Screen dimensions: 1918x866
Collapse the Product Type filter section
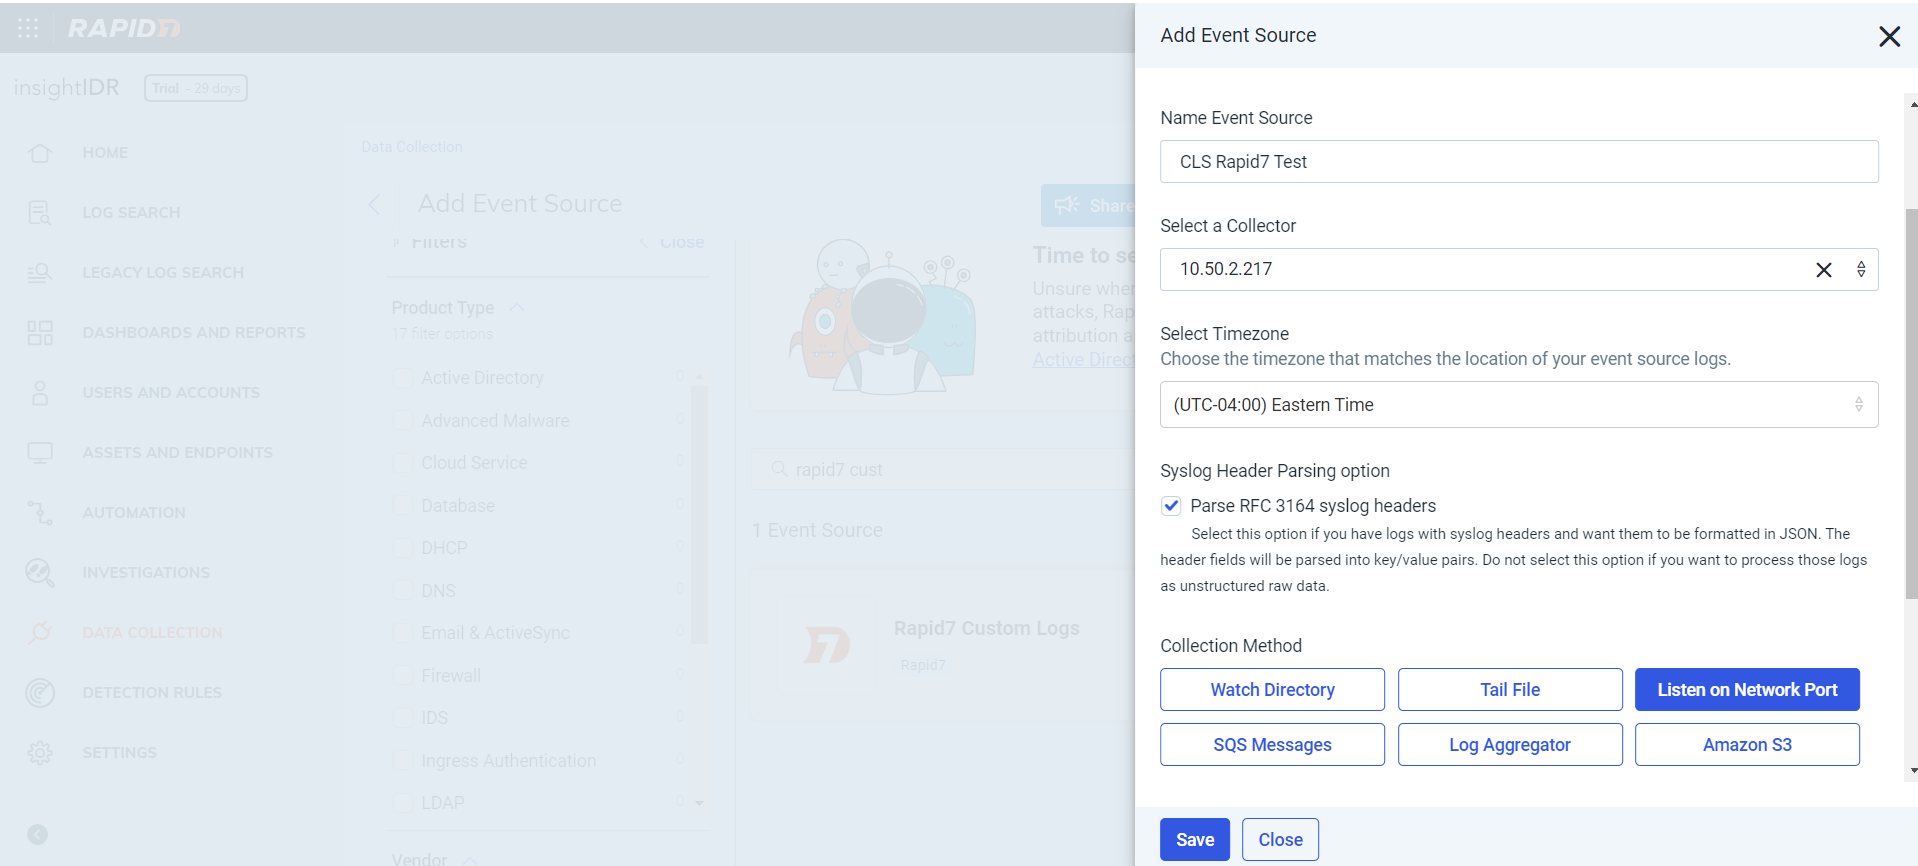(x=517, y=308)
